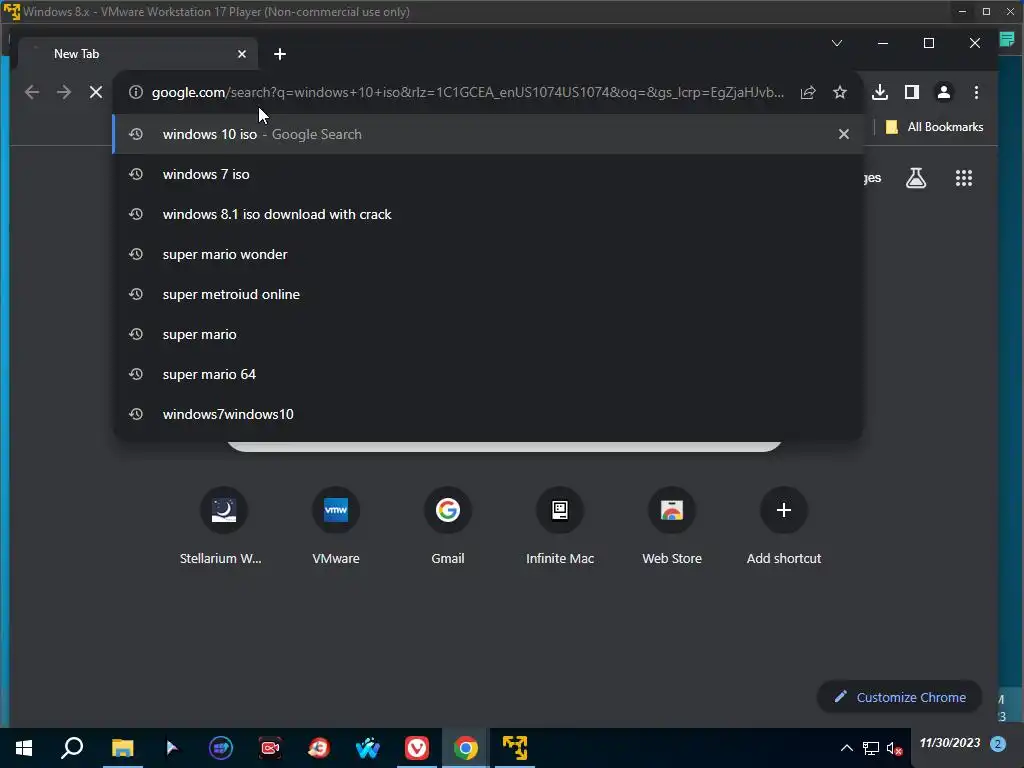The height and width of the screenshot is (768, 1024).
Task: Bookmark this tab with the star icon
Action: click(840, 92)
